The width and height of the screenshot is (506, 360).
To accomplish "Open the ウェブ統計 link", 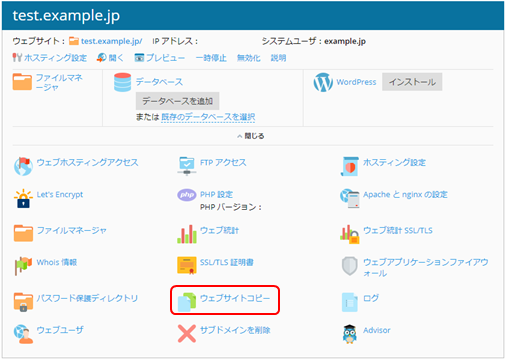I will pos(219,230).
